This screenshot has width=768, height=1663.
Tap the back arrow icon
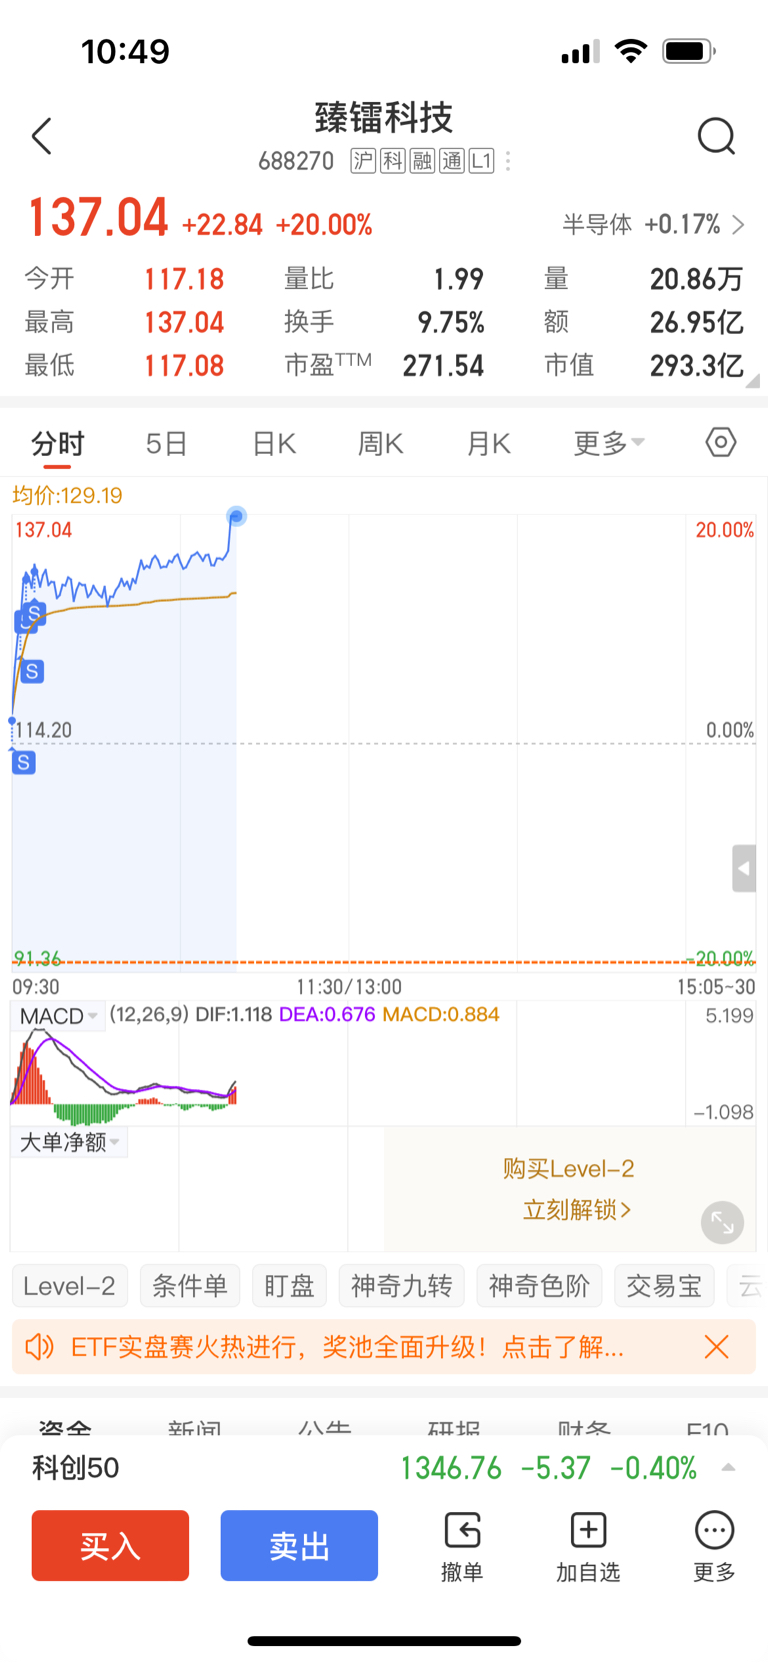click(x=41, y=136)
